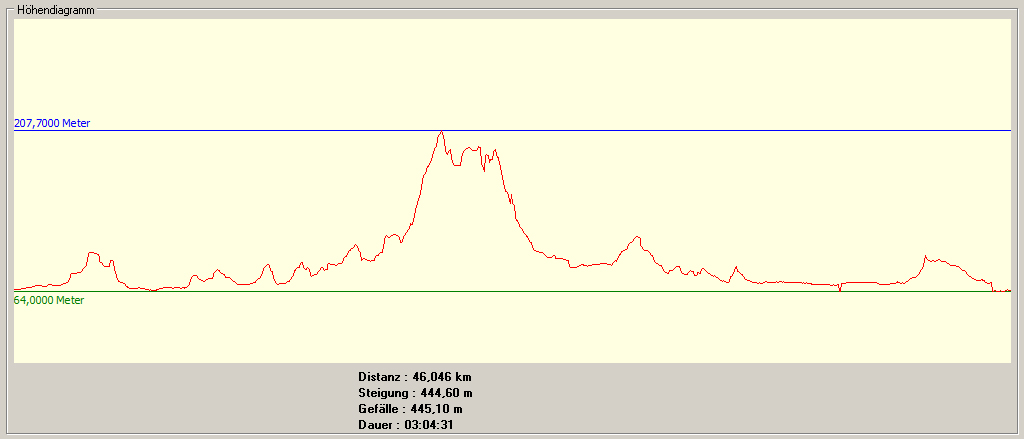
Task: Click the hill top after the main descent
Action: [x=636, y=238]
